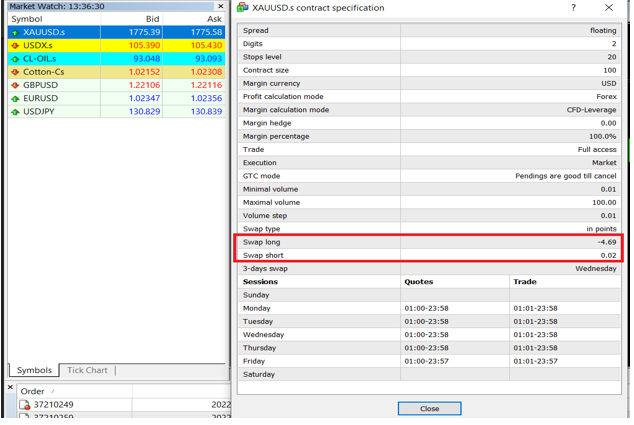
Task: Click the order 37210249 document icon
Action: (25, 405)
